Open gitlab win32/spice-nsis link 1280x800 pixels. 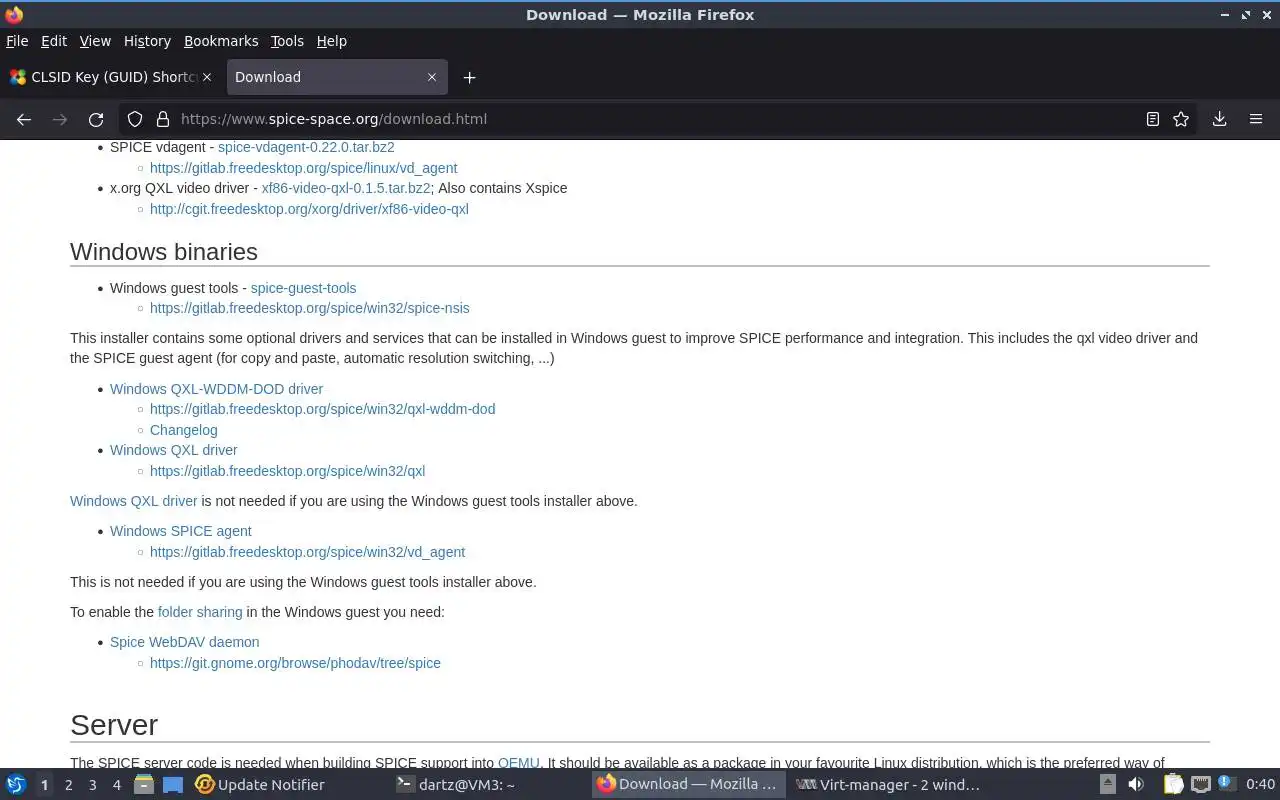click(x=309, y=308)
